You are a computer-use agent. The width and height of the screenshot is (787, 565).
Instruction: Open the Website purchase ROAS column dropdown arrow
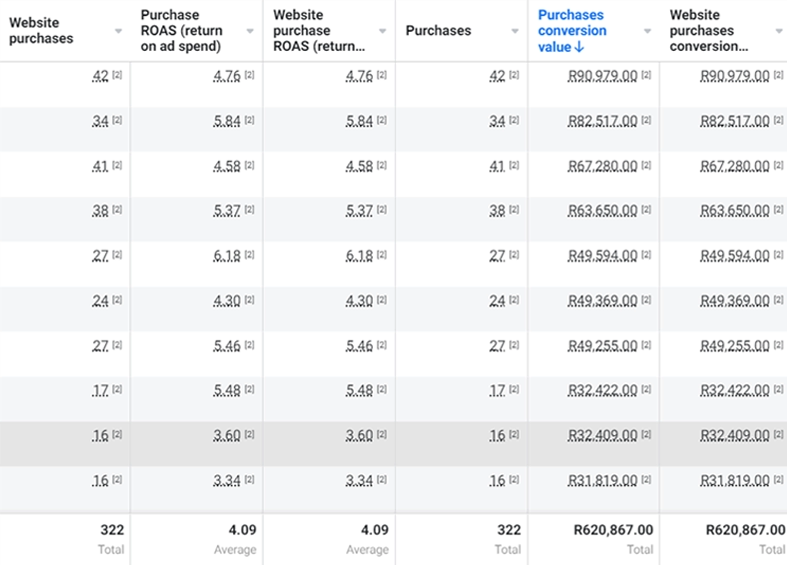pos(383,31)
